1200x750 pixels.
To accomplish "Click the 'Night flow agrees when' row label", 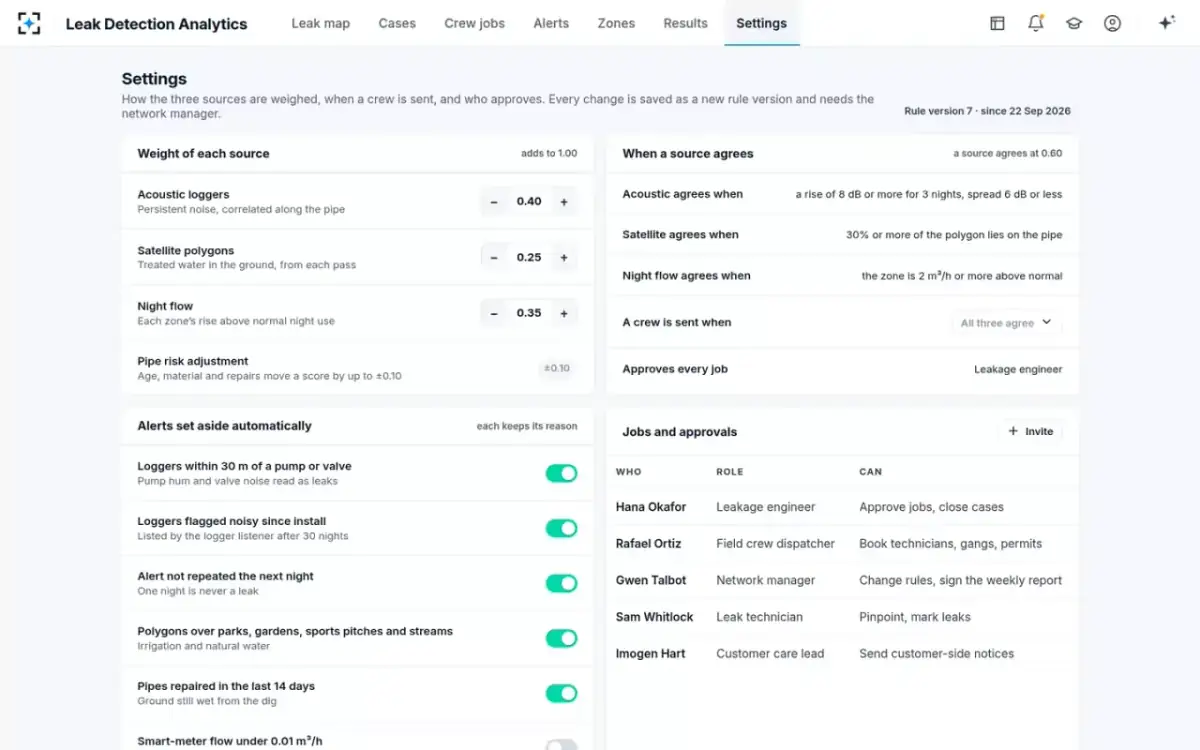I will pyautogui.click(x=686, y=276).
